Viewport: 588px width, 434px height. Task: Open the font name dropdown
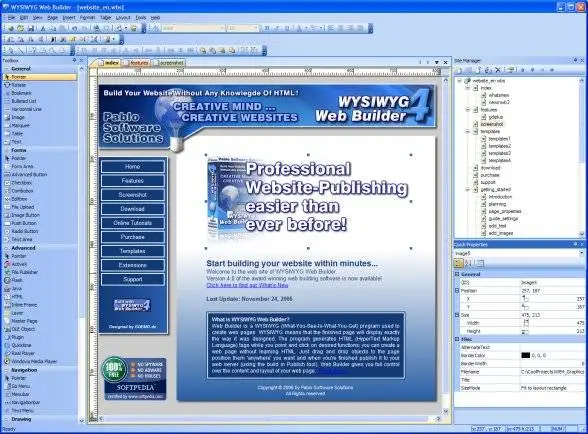pos(222,28)
